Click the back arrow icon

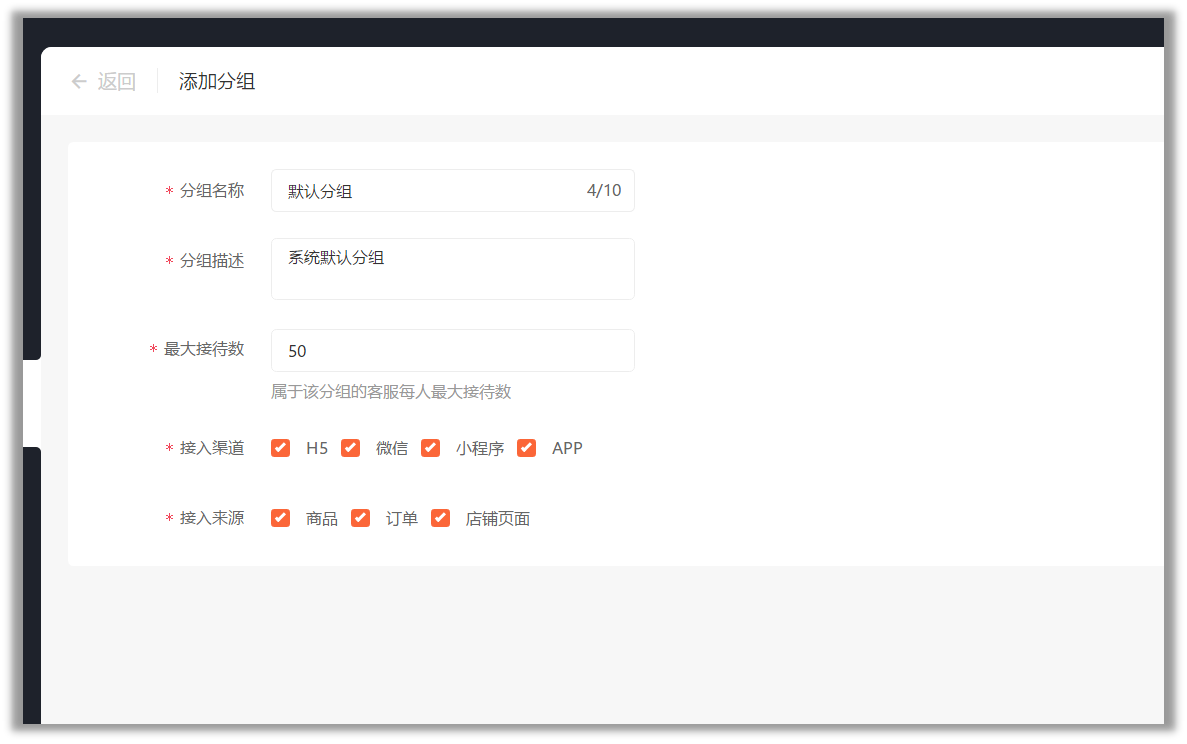click(79, 81)
